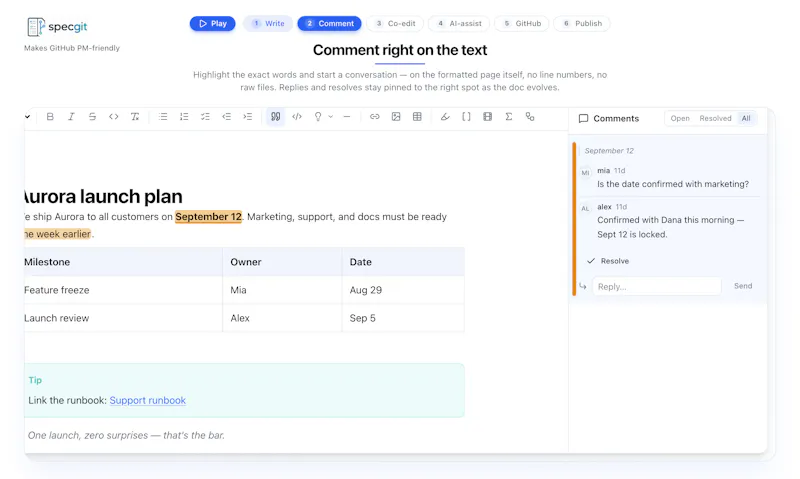The width and height of the screenshot is (800, 479).
Task: Click the Alex owner cell
Action: [x=282, y=318]
